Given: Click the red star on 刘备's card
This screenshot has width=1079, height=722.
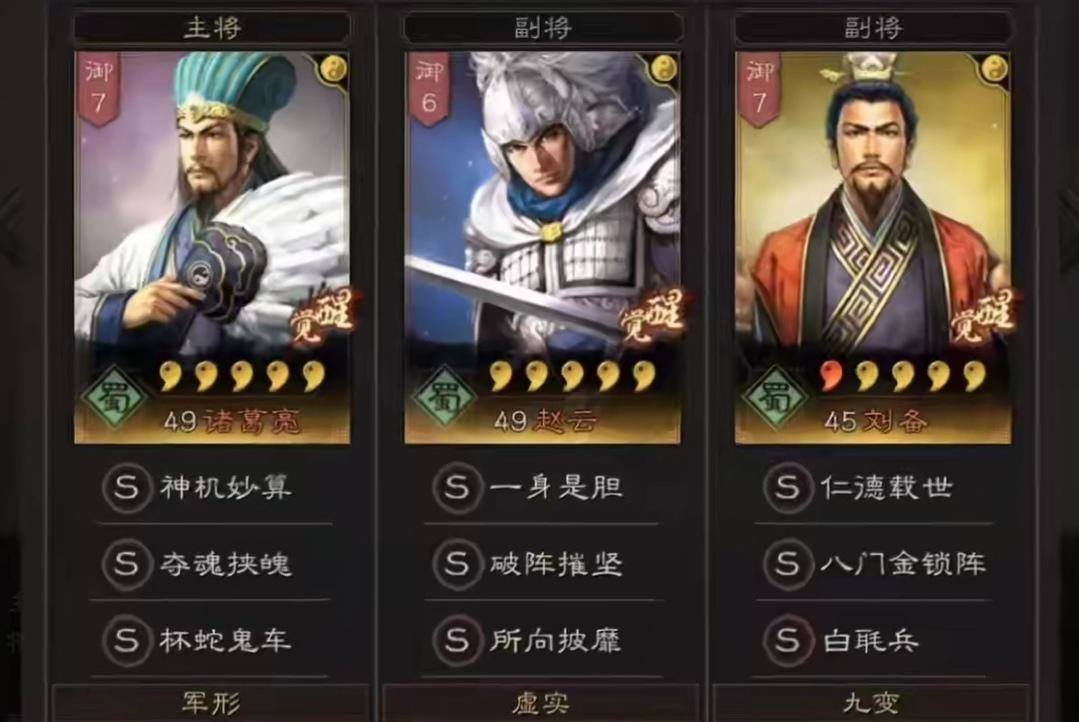Looking at the screenshot, I should 831,376.
